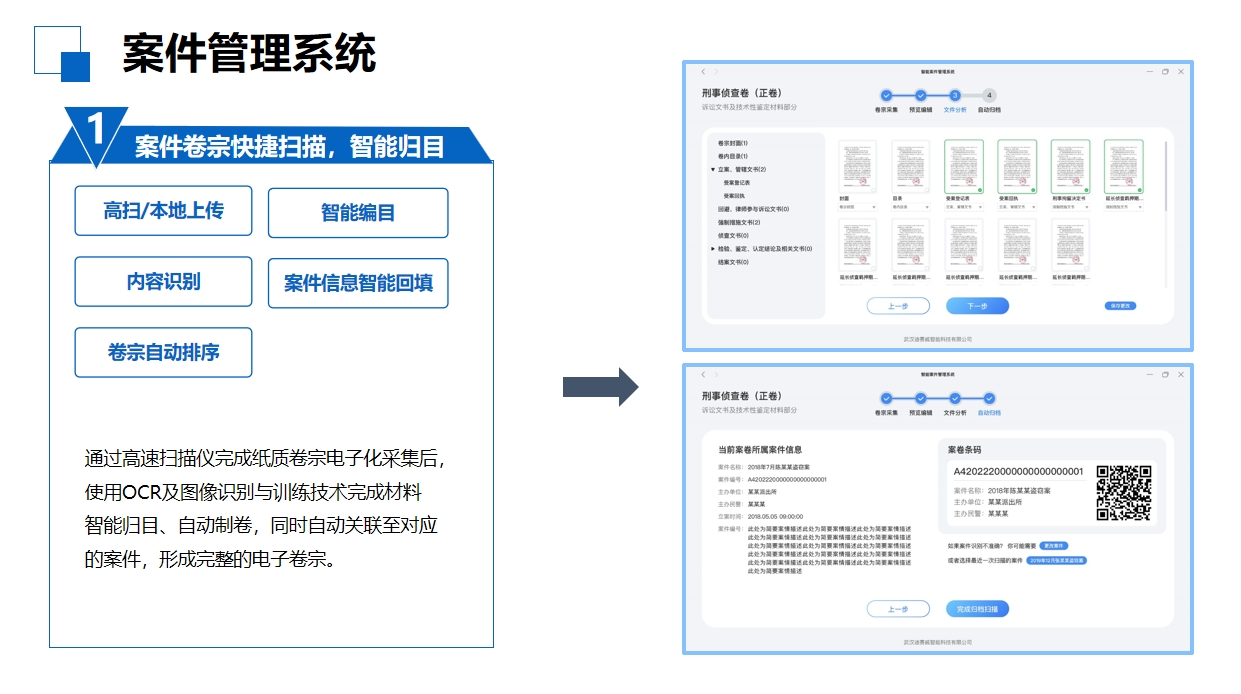Open the 目录 document thumbnail
The image size is (1241, 694).
pos(912,167)
